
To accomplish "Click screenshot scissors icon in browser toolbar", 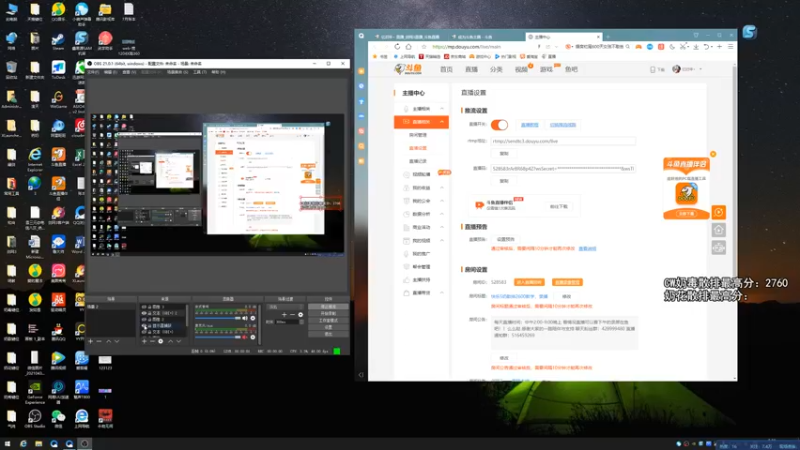I will [x=683, y=46].
